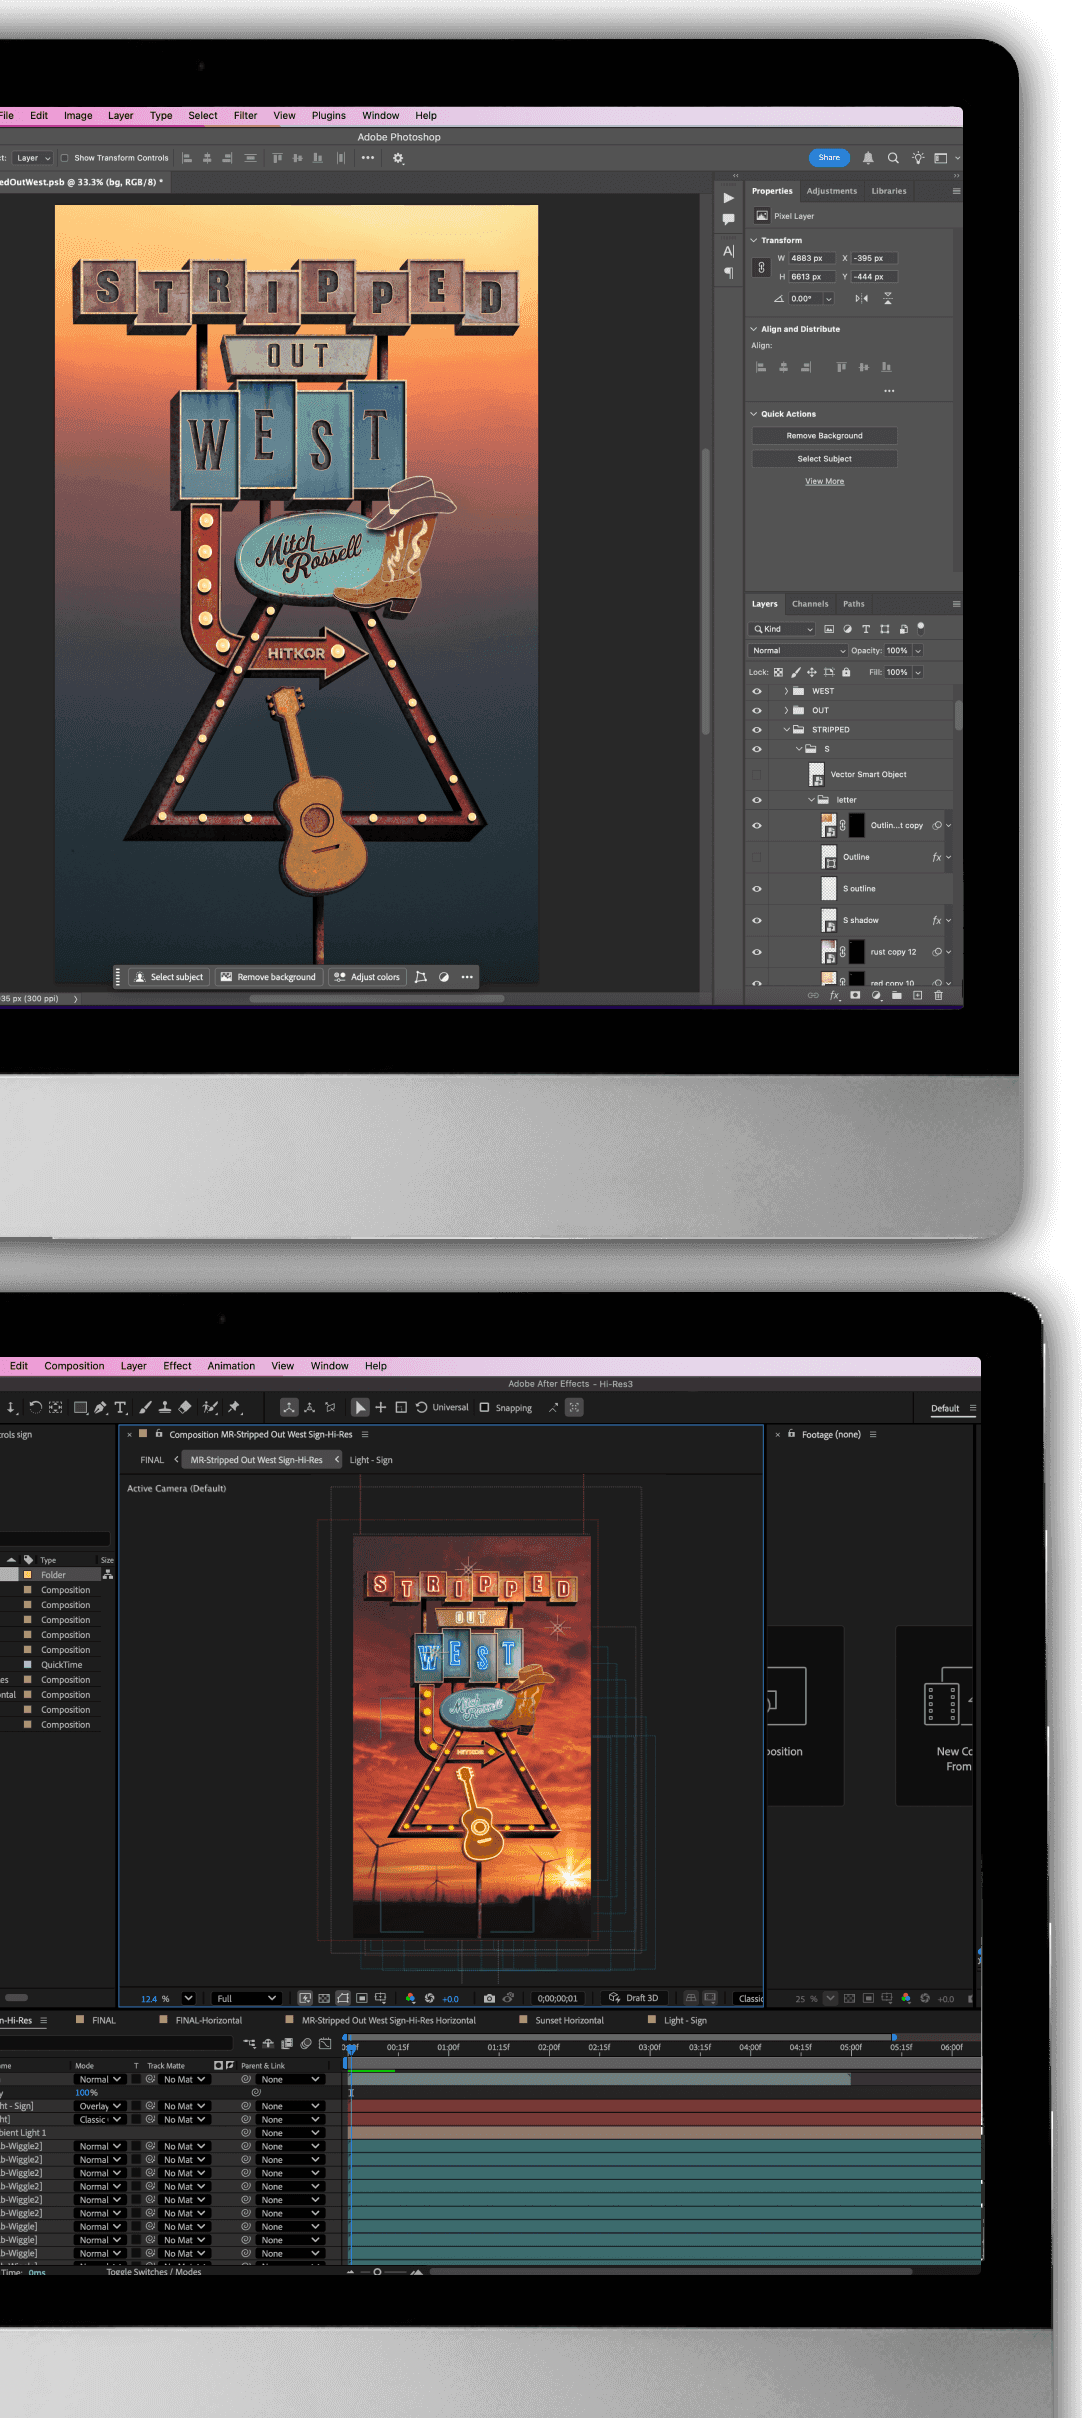The image size is (1082, 2418).
Task: Open After Effects Animation menu
Action: click(231, 1366)
